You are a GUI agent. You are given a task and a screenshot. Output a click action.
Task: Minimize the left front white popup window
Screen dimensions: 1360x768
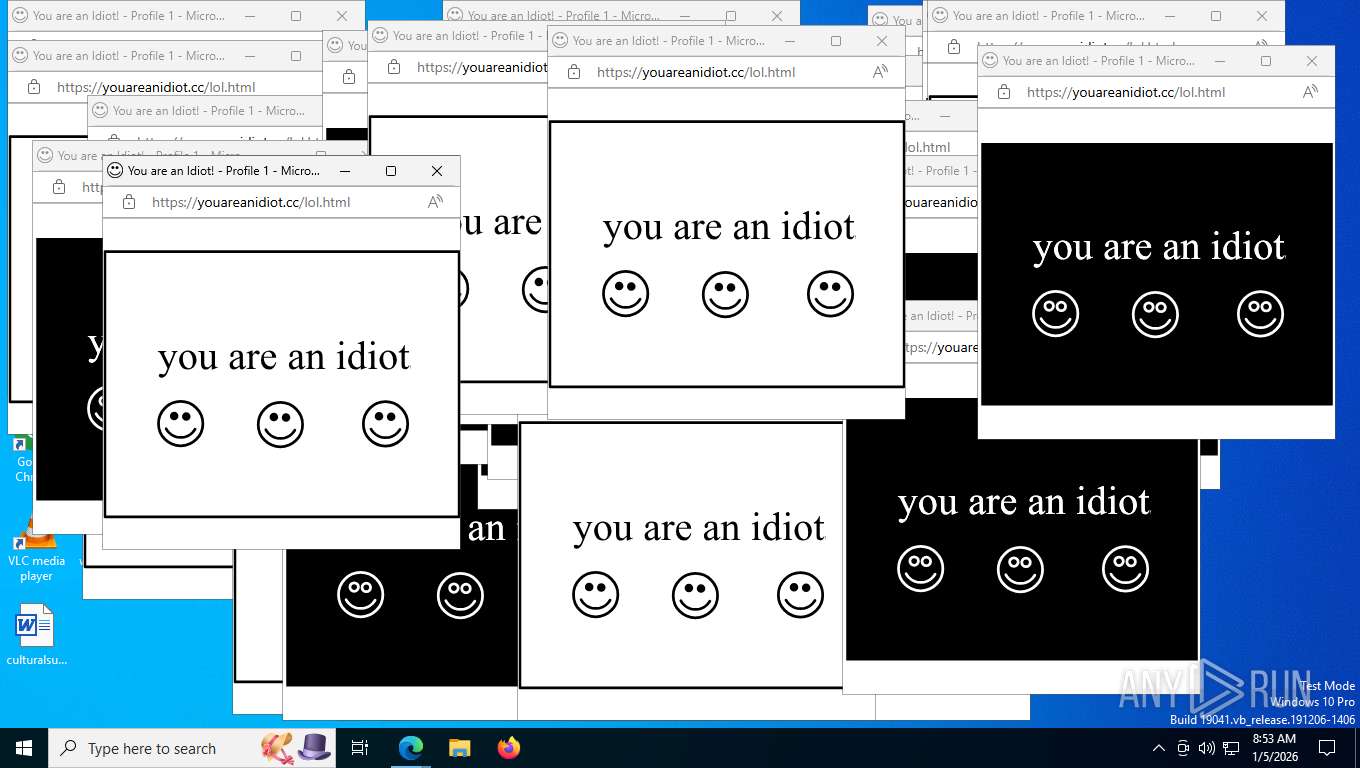(345, 171)
